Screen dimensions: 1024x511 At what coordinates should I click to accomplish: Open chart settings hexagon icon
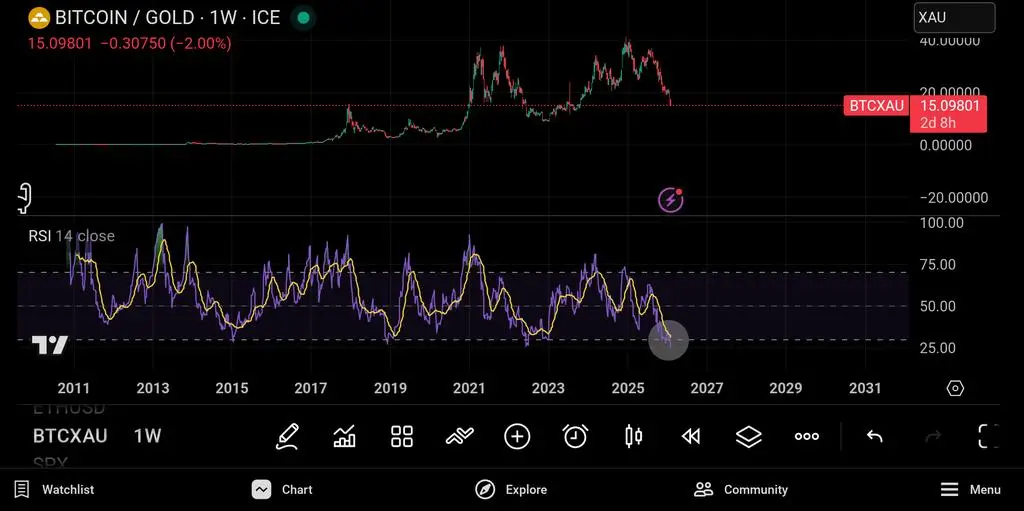(955, 388)
